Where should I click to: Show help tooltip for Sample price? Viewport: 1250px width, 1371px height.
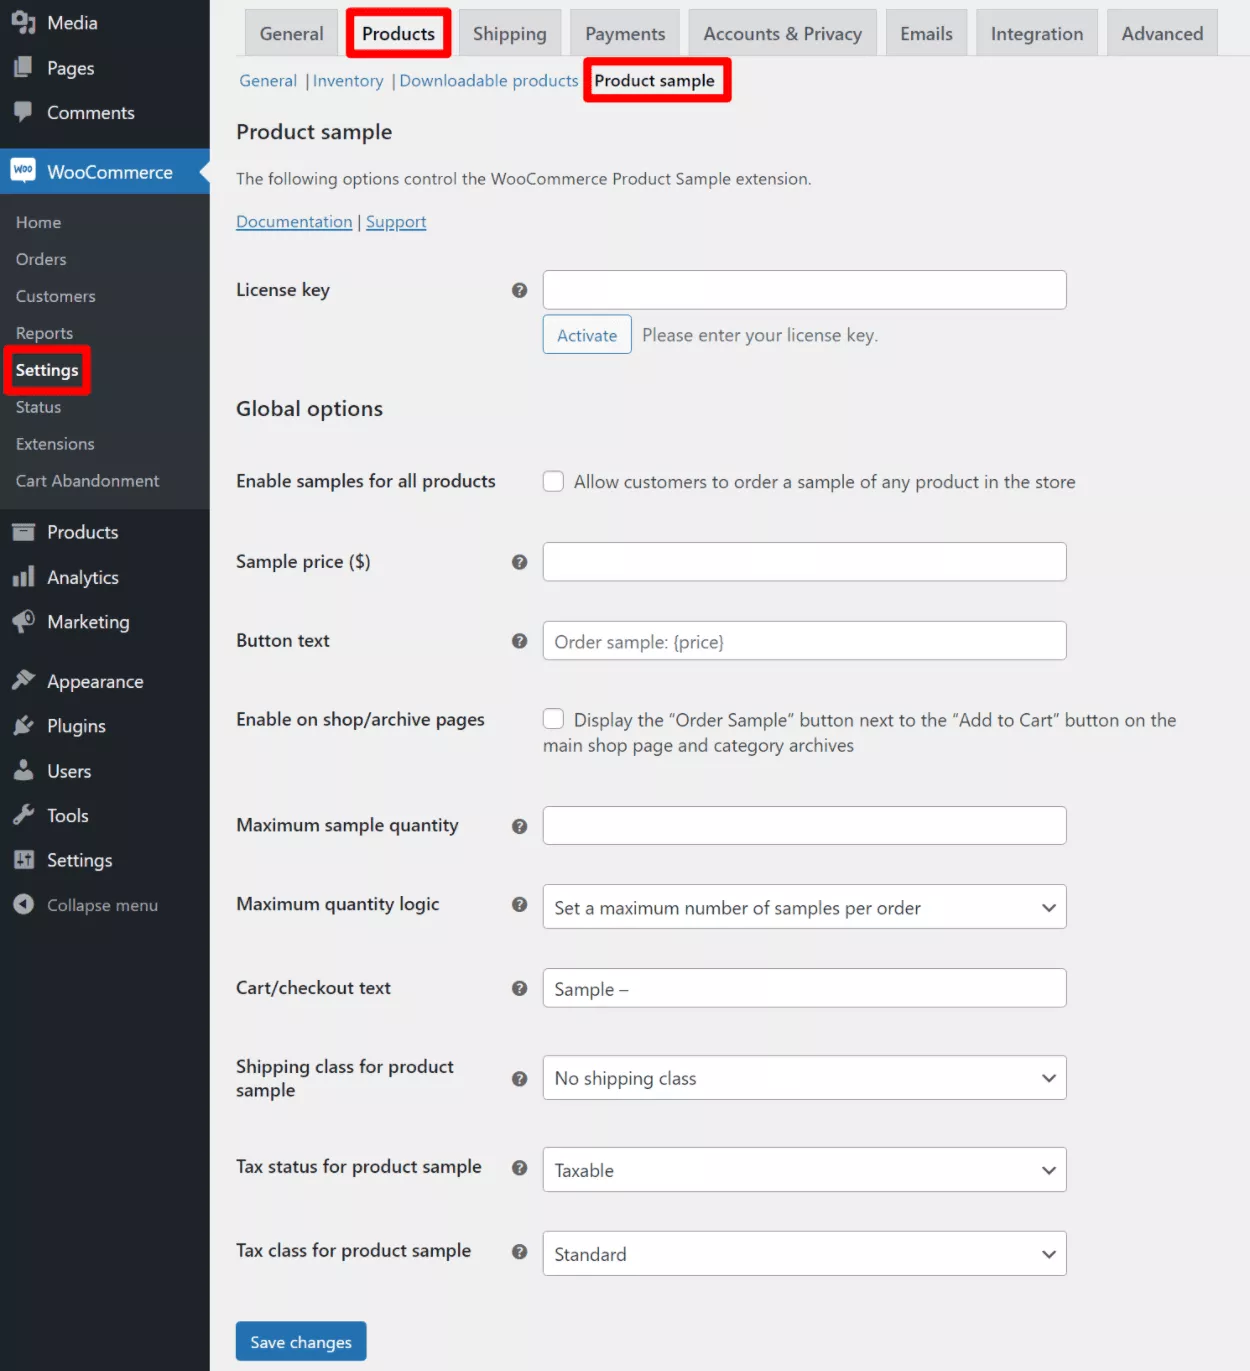pos(519,562)
